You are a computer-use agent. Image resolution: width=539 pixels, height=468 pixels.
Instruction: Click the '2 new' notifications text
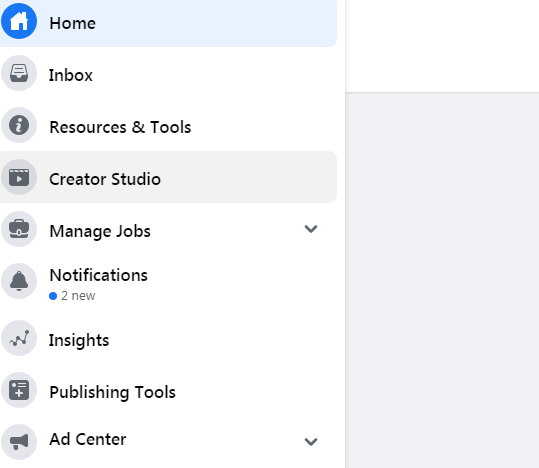coord(78,296)
